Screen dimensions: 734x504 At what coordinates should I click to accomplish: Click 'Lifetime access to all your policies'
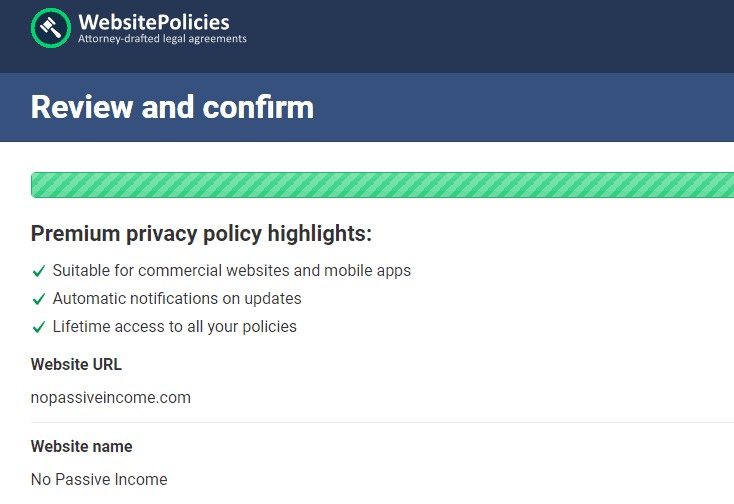coord(174,327)
